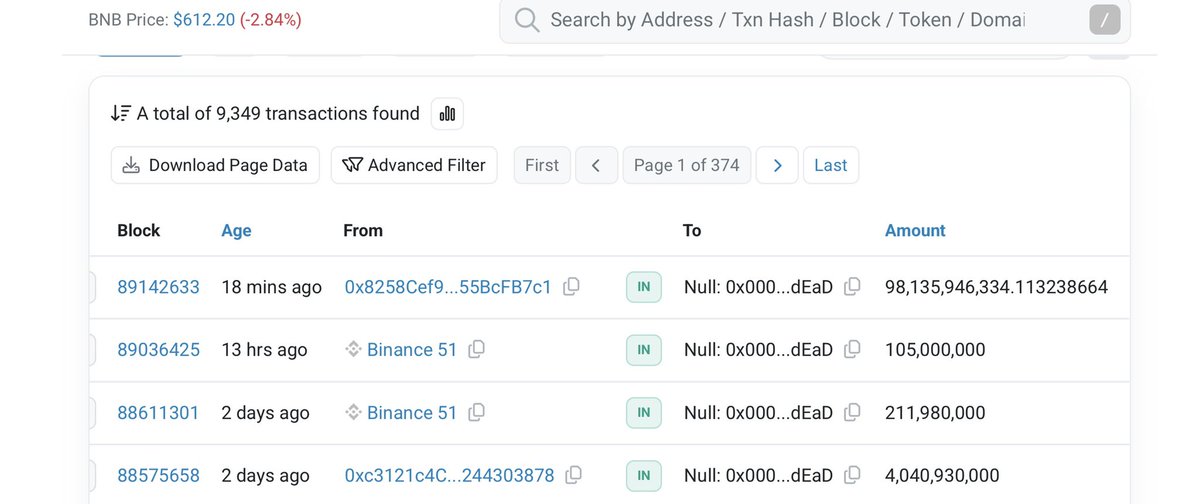Click the Binance icon in block 88611301 row
1200x504 pixels.
pyautogui.click(x=353, y=412)
